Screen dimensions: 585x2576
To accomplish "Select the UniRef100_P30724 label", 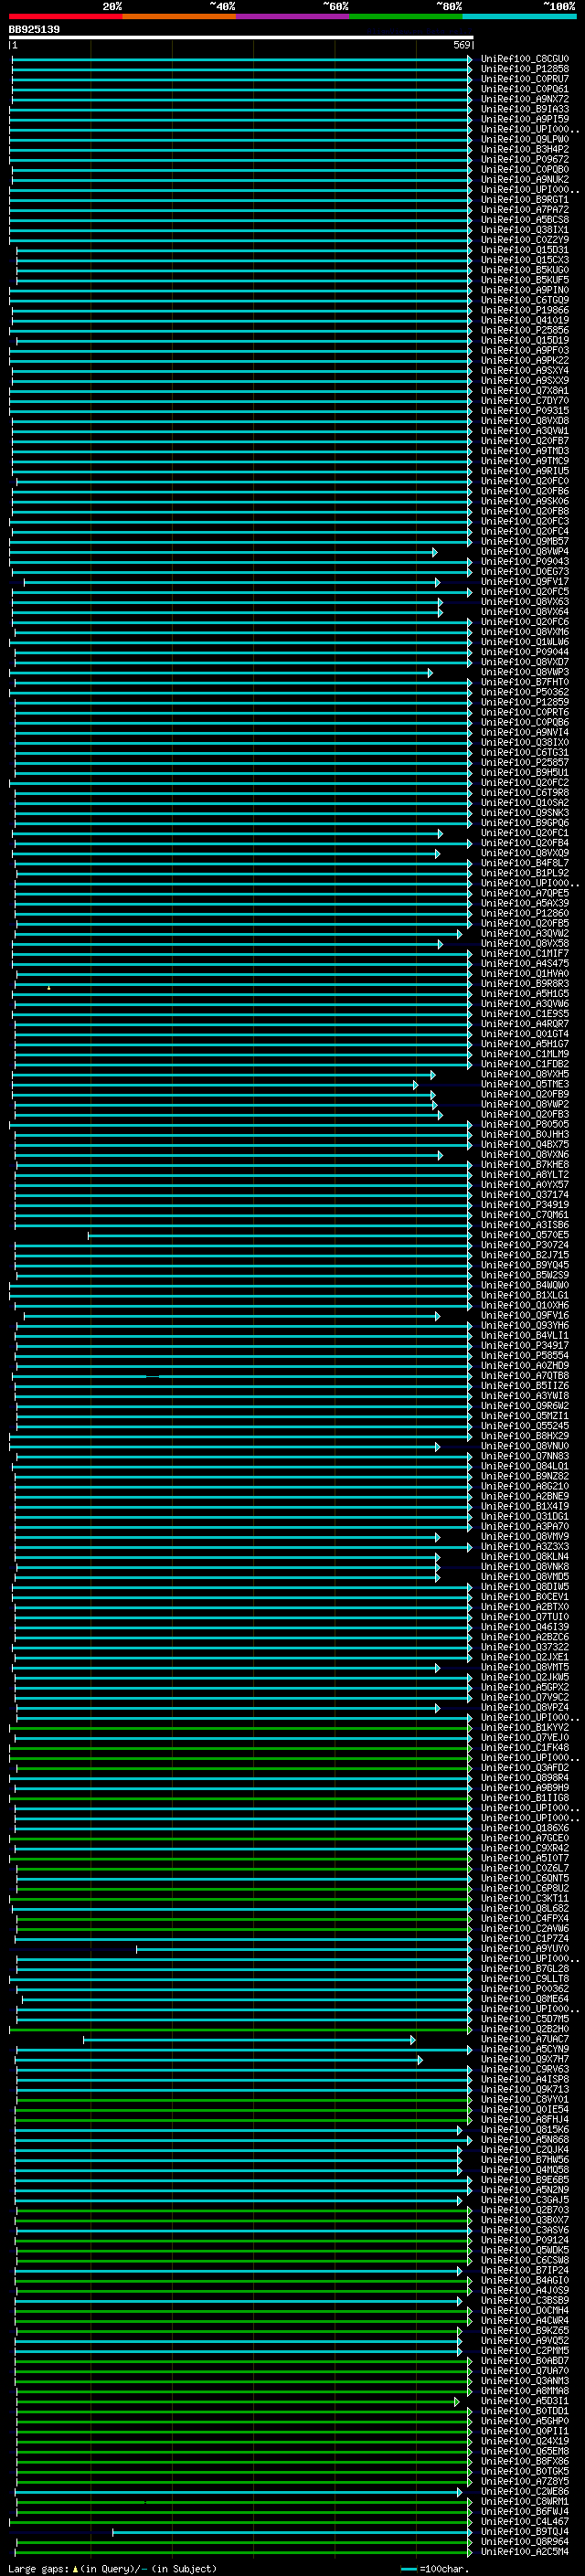I will click(524, 1245).
